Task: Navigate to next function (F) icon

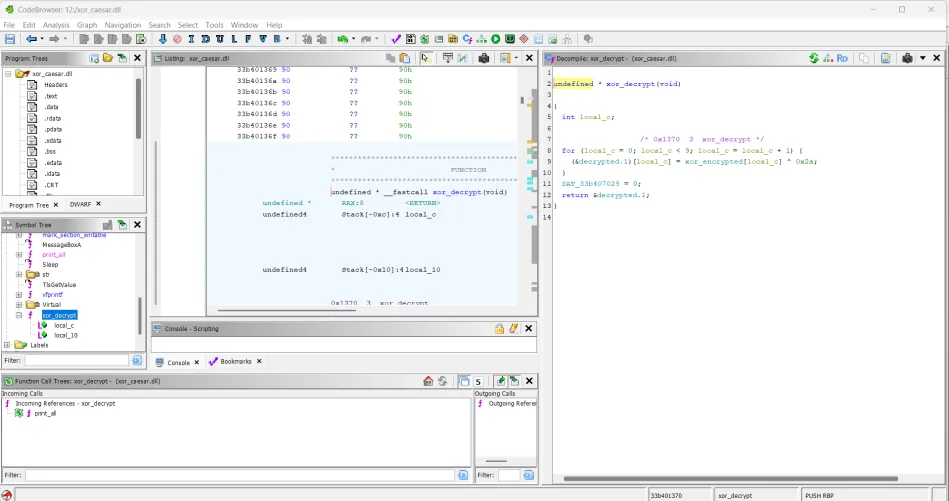Action: 248,39
